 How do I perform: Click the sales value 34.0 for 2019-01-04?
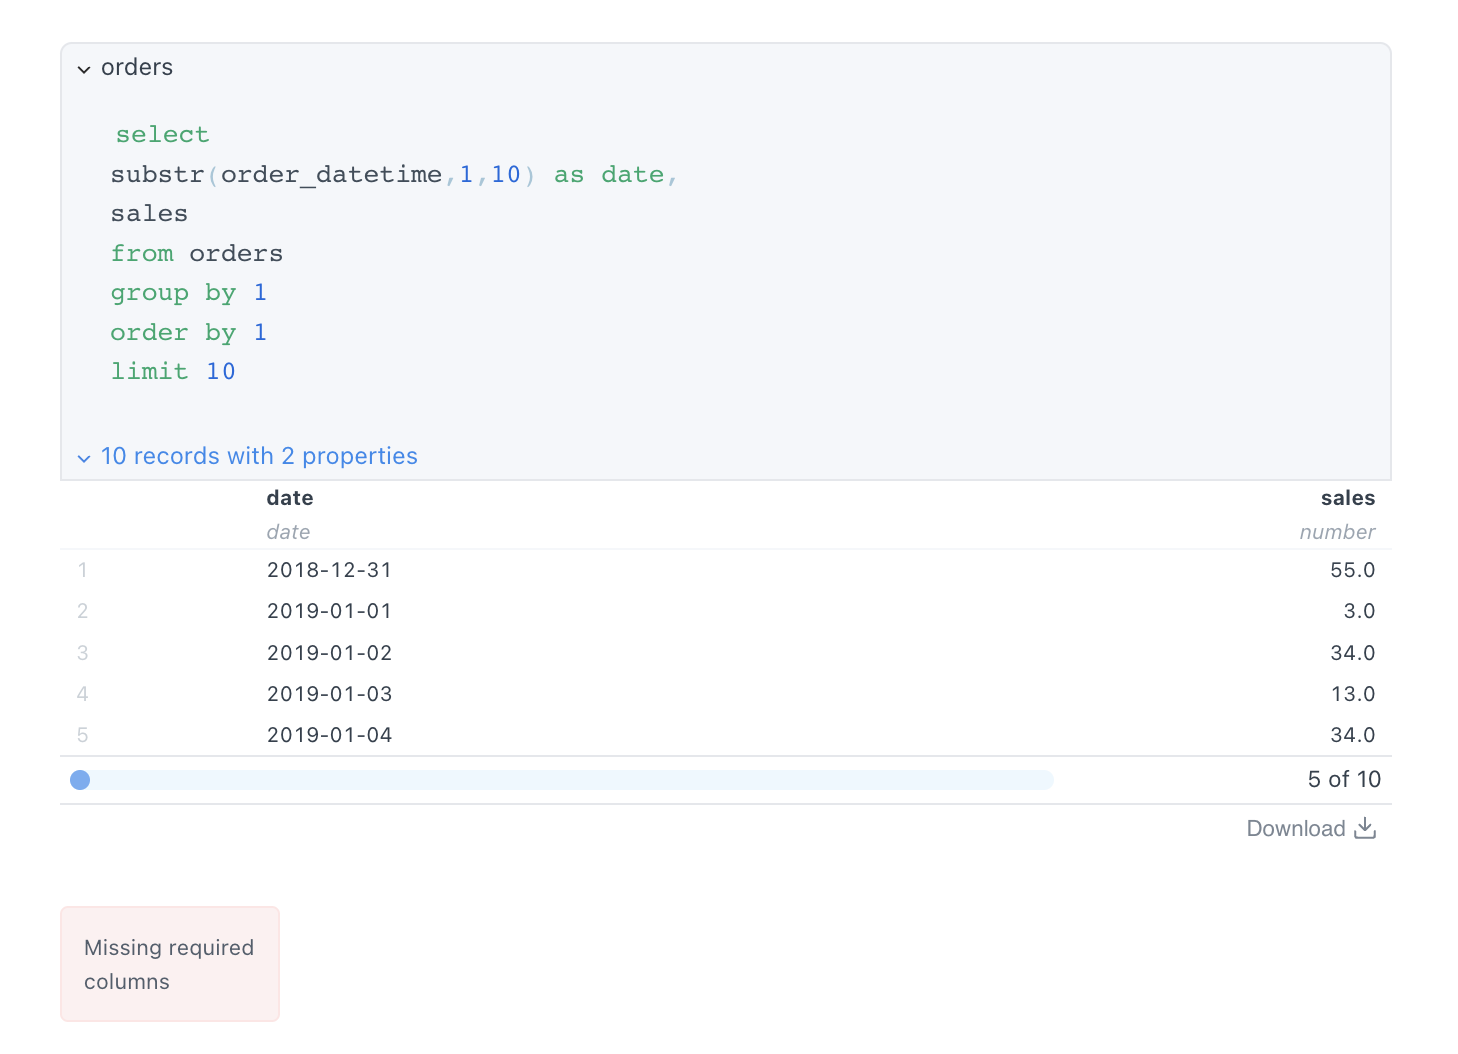1352,735
